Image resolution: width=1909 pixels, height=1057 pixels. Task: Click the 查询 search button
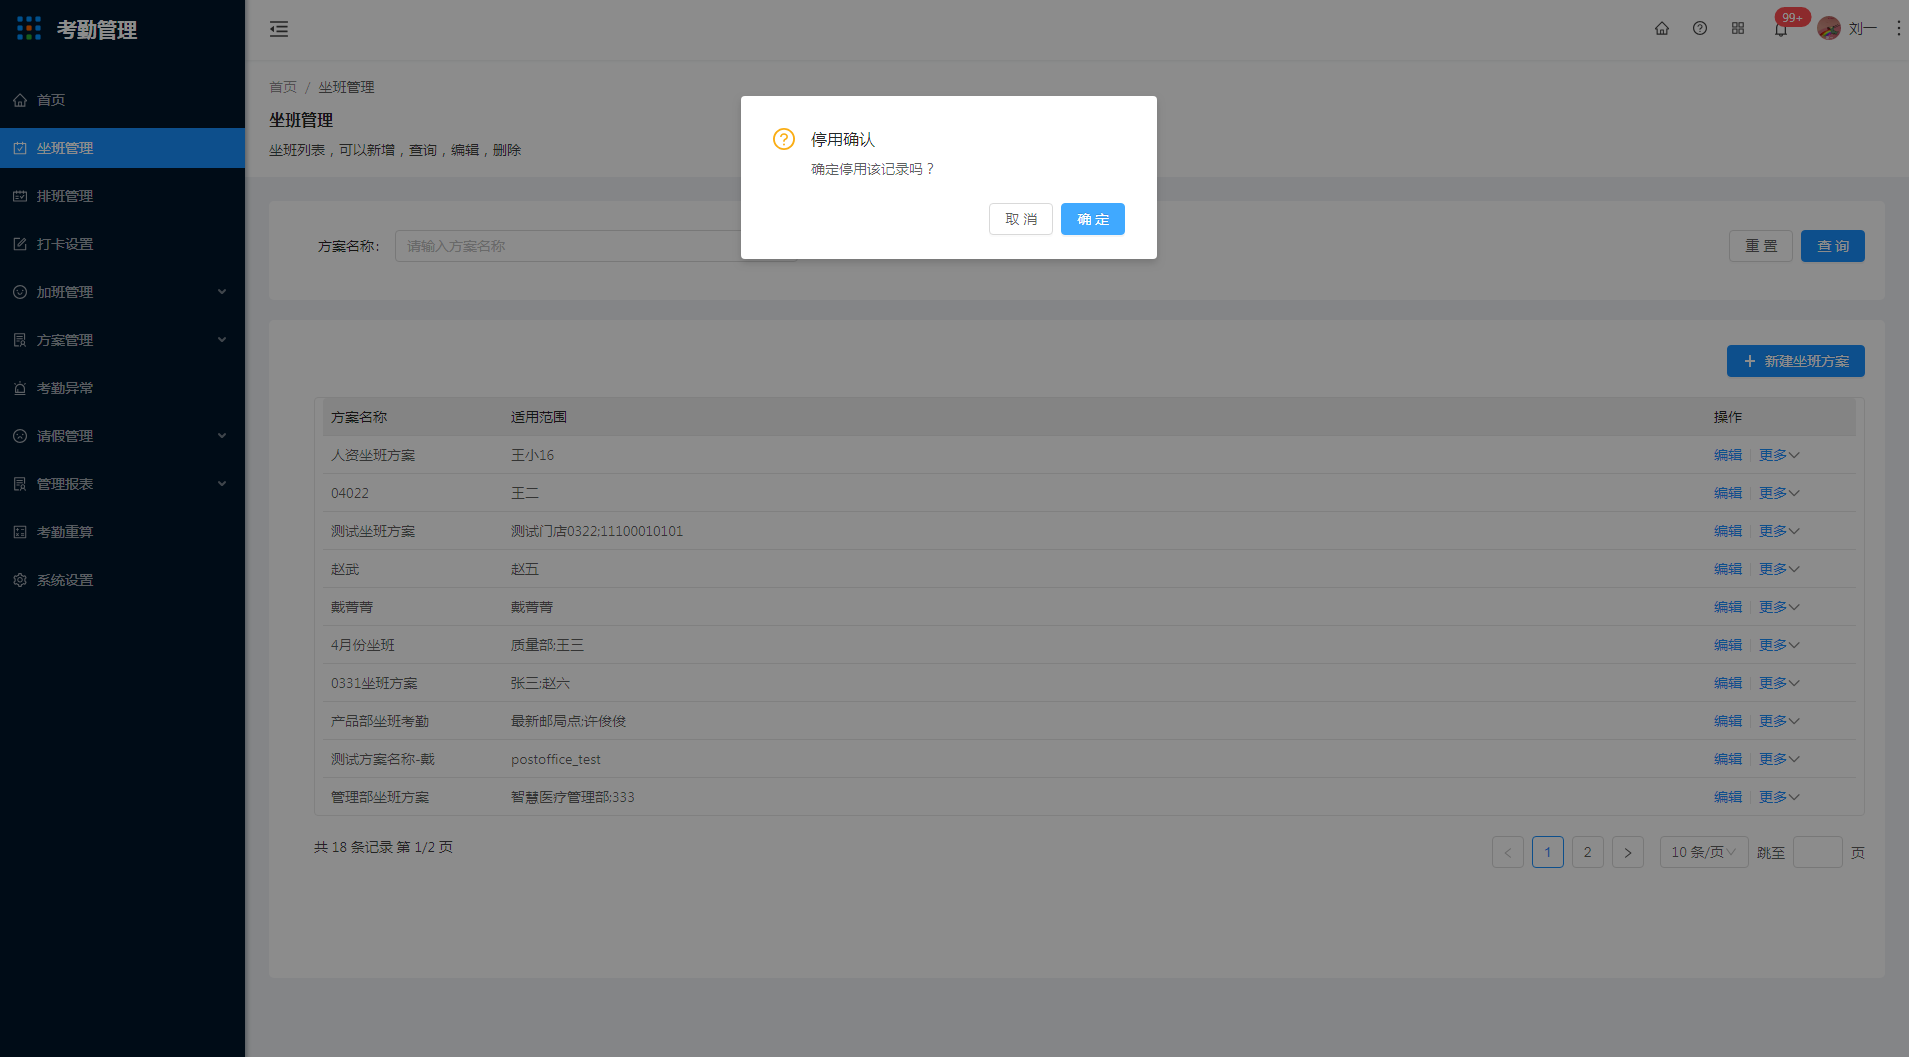(x=1833, y=246)
